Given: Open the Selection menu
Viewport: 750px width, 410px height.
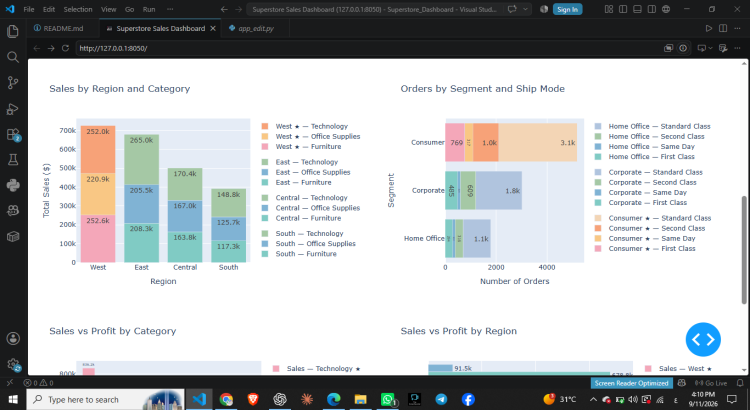Looking at the screenshot, I should (77, 9).
